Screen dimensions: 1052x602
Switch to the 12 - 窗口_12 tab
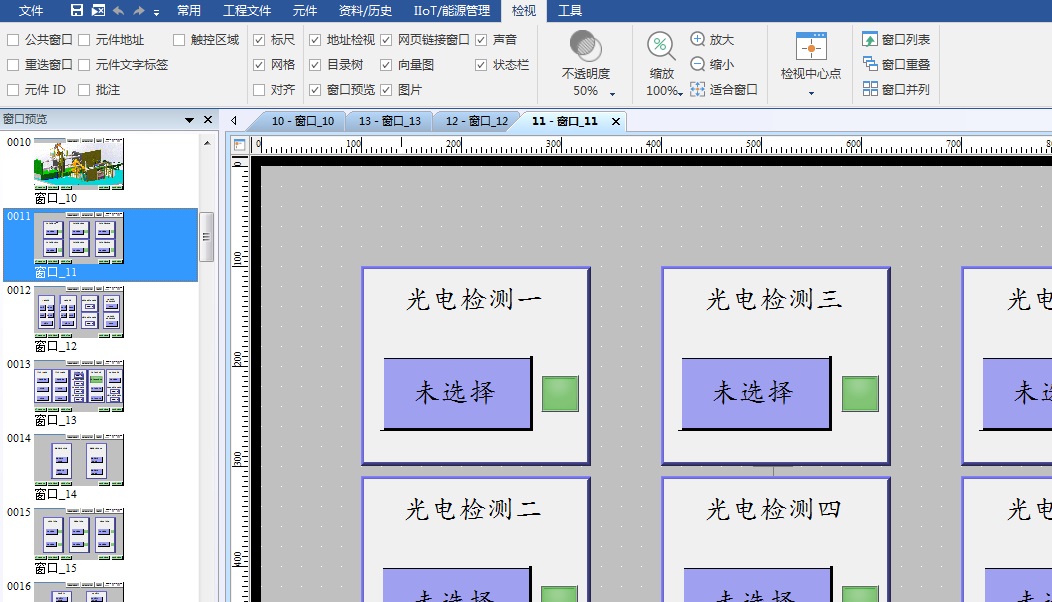click(476, 121)
